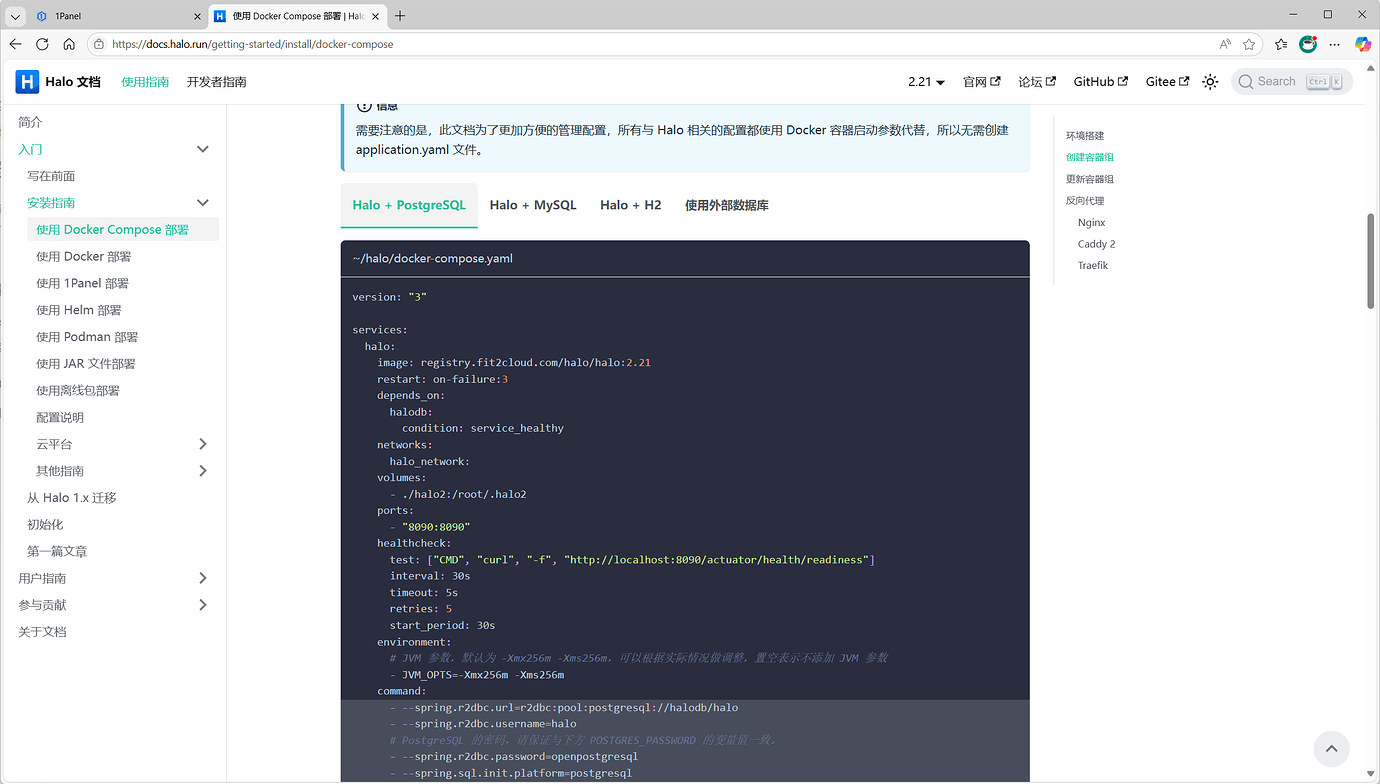The height and width of the screenshot is (784, 1380).
Task: Click the scroll-to-top button
Action: (x=1331, y=748)
